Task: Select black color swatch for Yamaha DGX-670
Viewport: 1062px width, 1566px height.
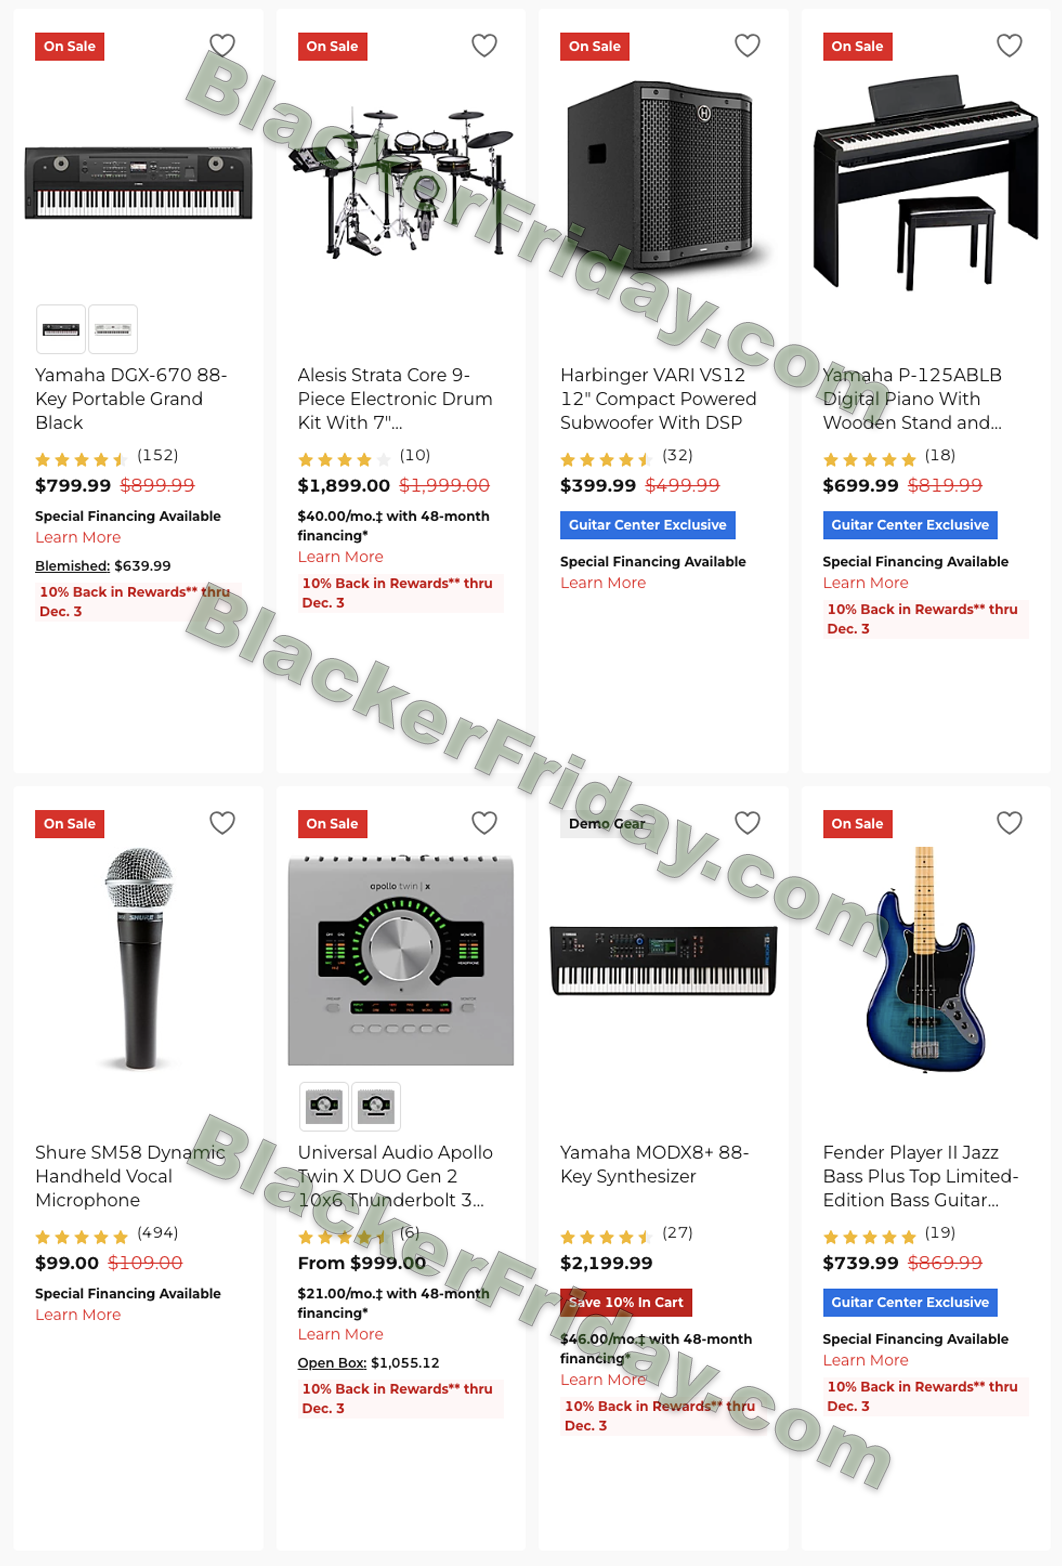Action: (61, 329)
